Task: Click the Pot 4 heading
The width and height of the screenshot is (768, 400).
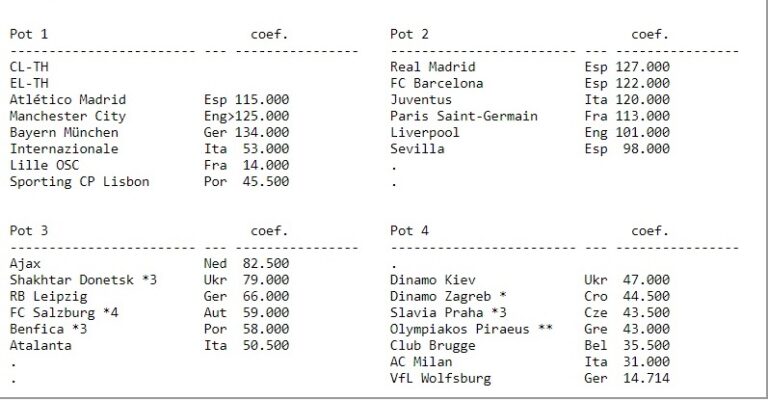Action: point(409,230)
